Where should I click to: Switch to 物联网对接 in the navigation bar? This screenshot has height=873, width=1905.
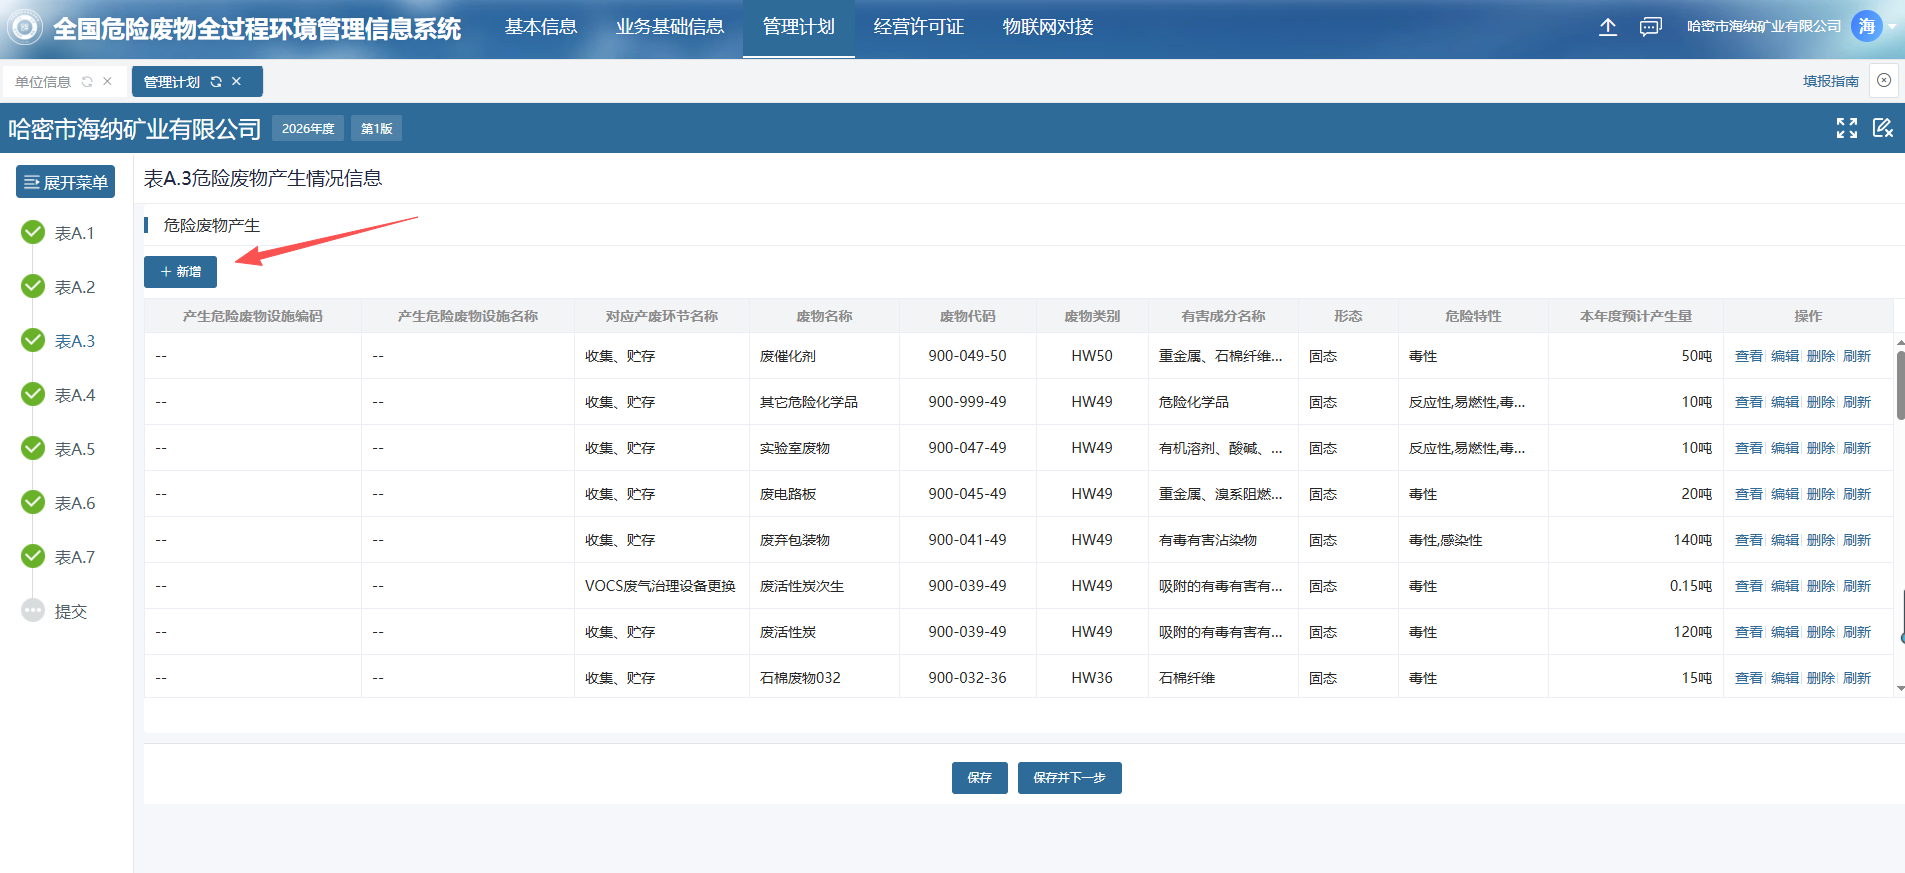click(x=1047, y=27)
